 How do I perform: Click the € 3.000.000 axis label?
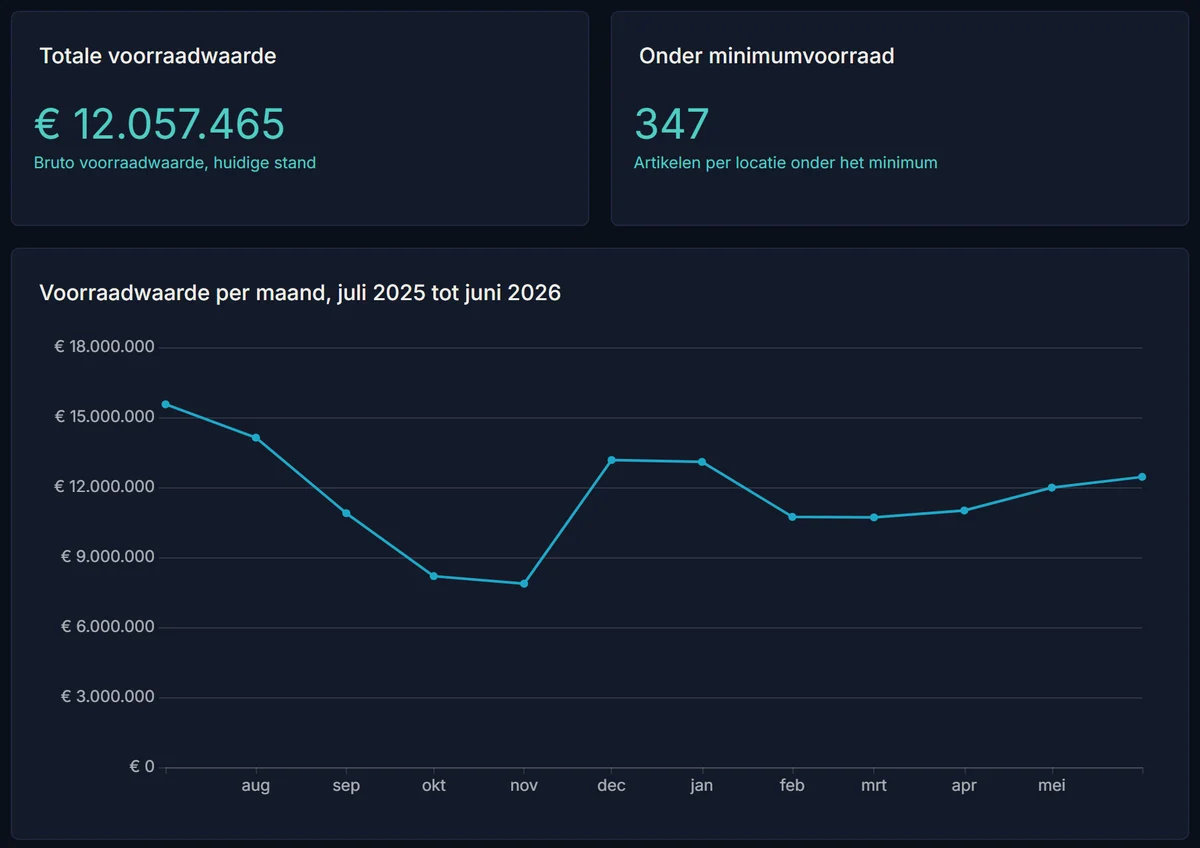pos(108,697)
